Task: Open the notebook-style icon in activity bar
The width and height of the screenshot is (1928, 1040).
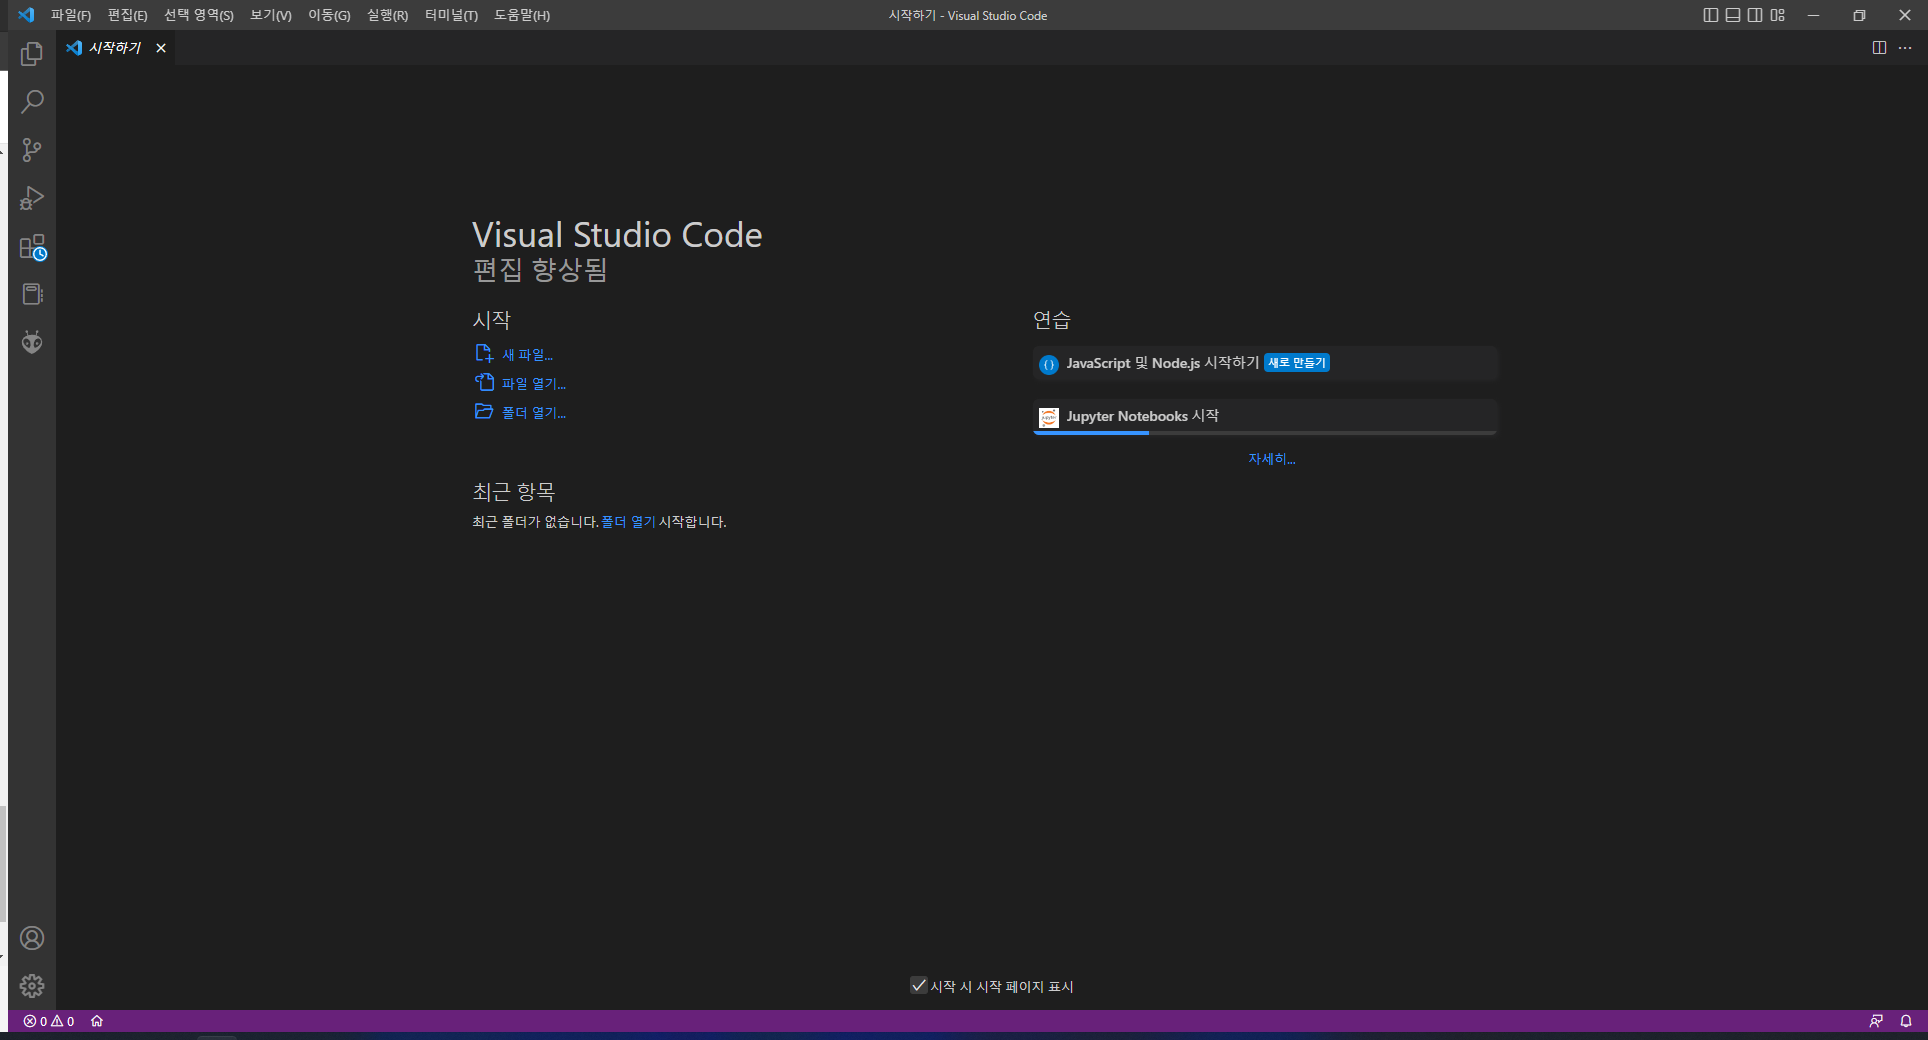Action: 32,294
